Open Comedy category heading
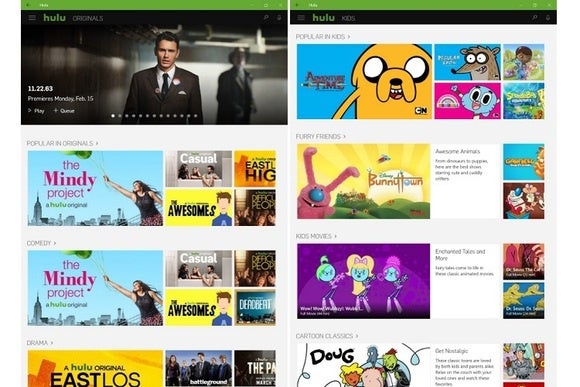The image size is (580, 387). click(41, 243)
